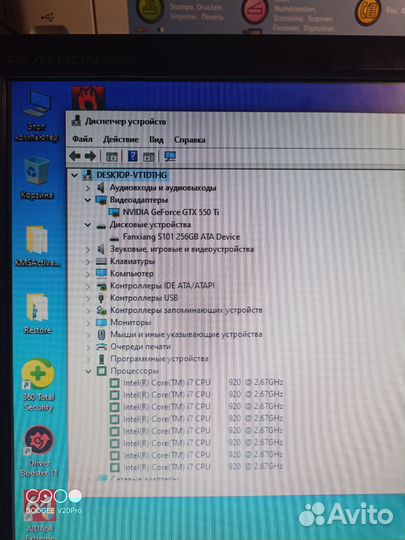Click the Диспетчер устройств title bar icon
This screenshot has height=540, width=405.
(x=76, y=121)
